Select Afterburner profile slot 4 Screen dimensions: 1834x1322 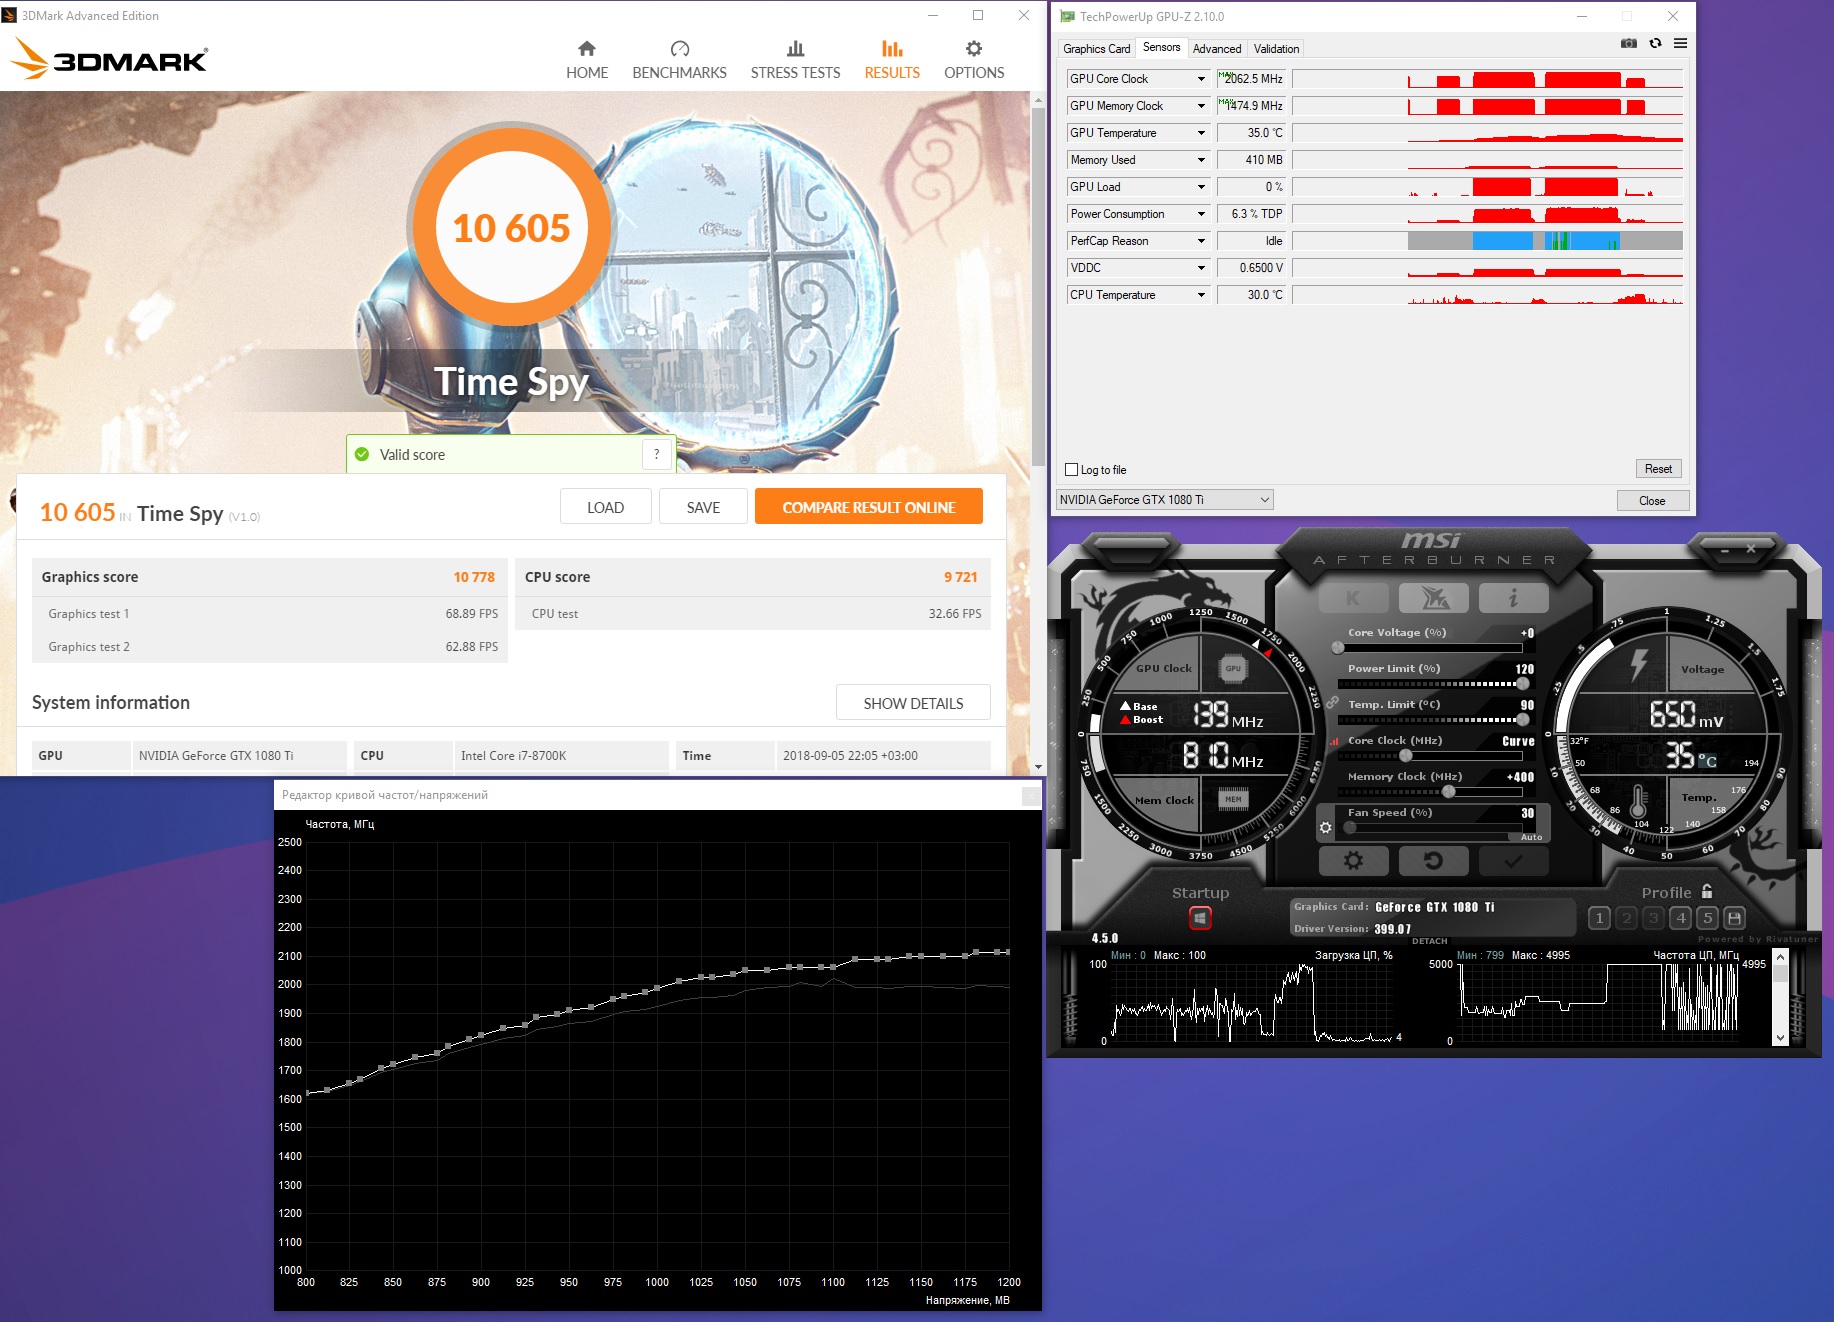(x=1681, y=918)
